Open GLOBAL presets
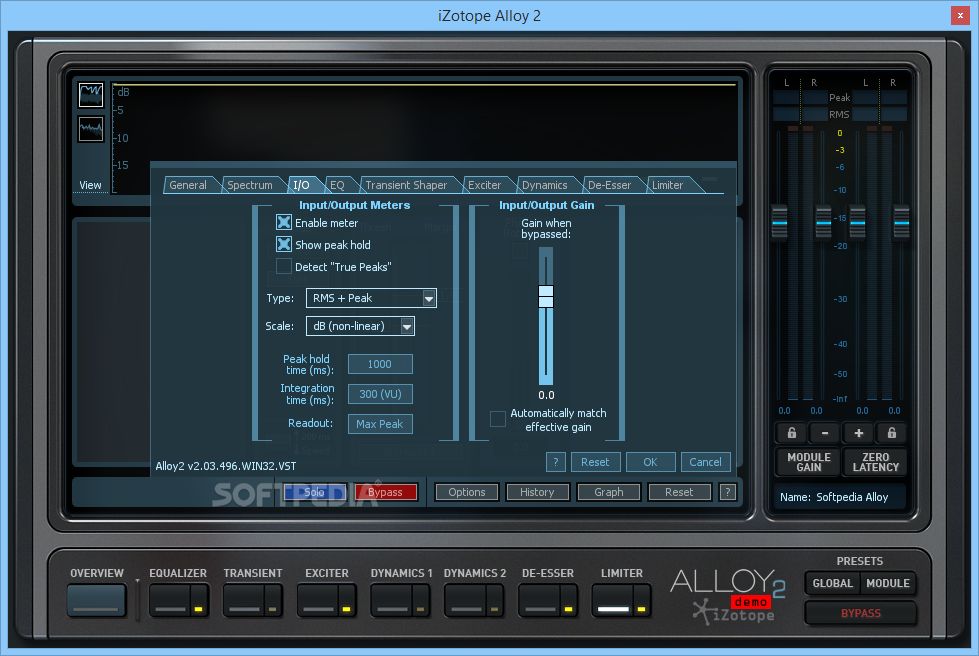 (832, 583)
